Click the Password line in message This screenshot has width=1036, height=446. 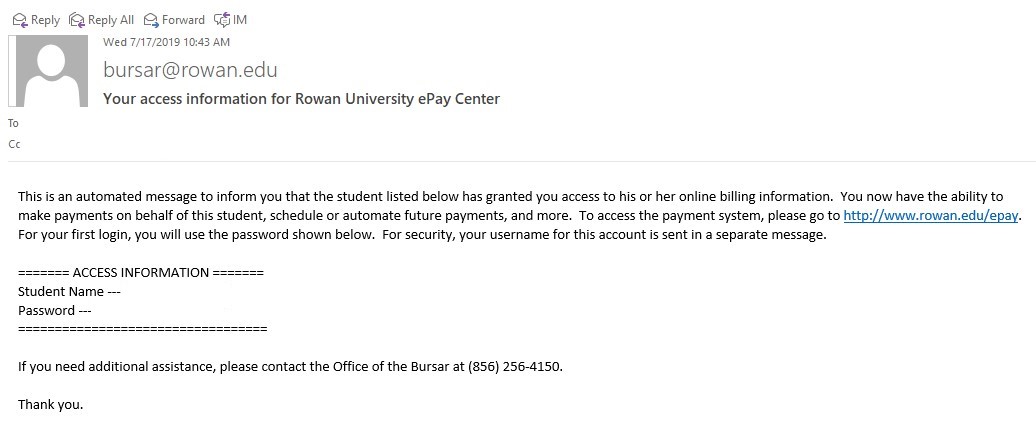pos(54,311)
